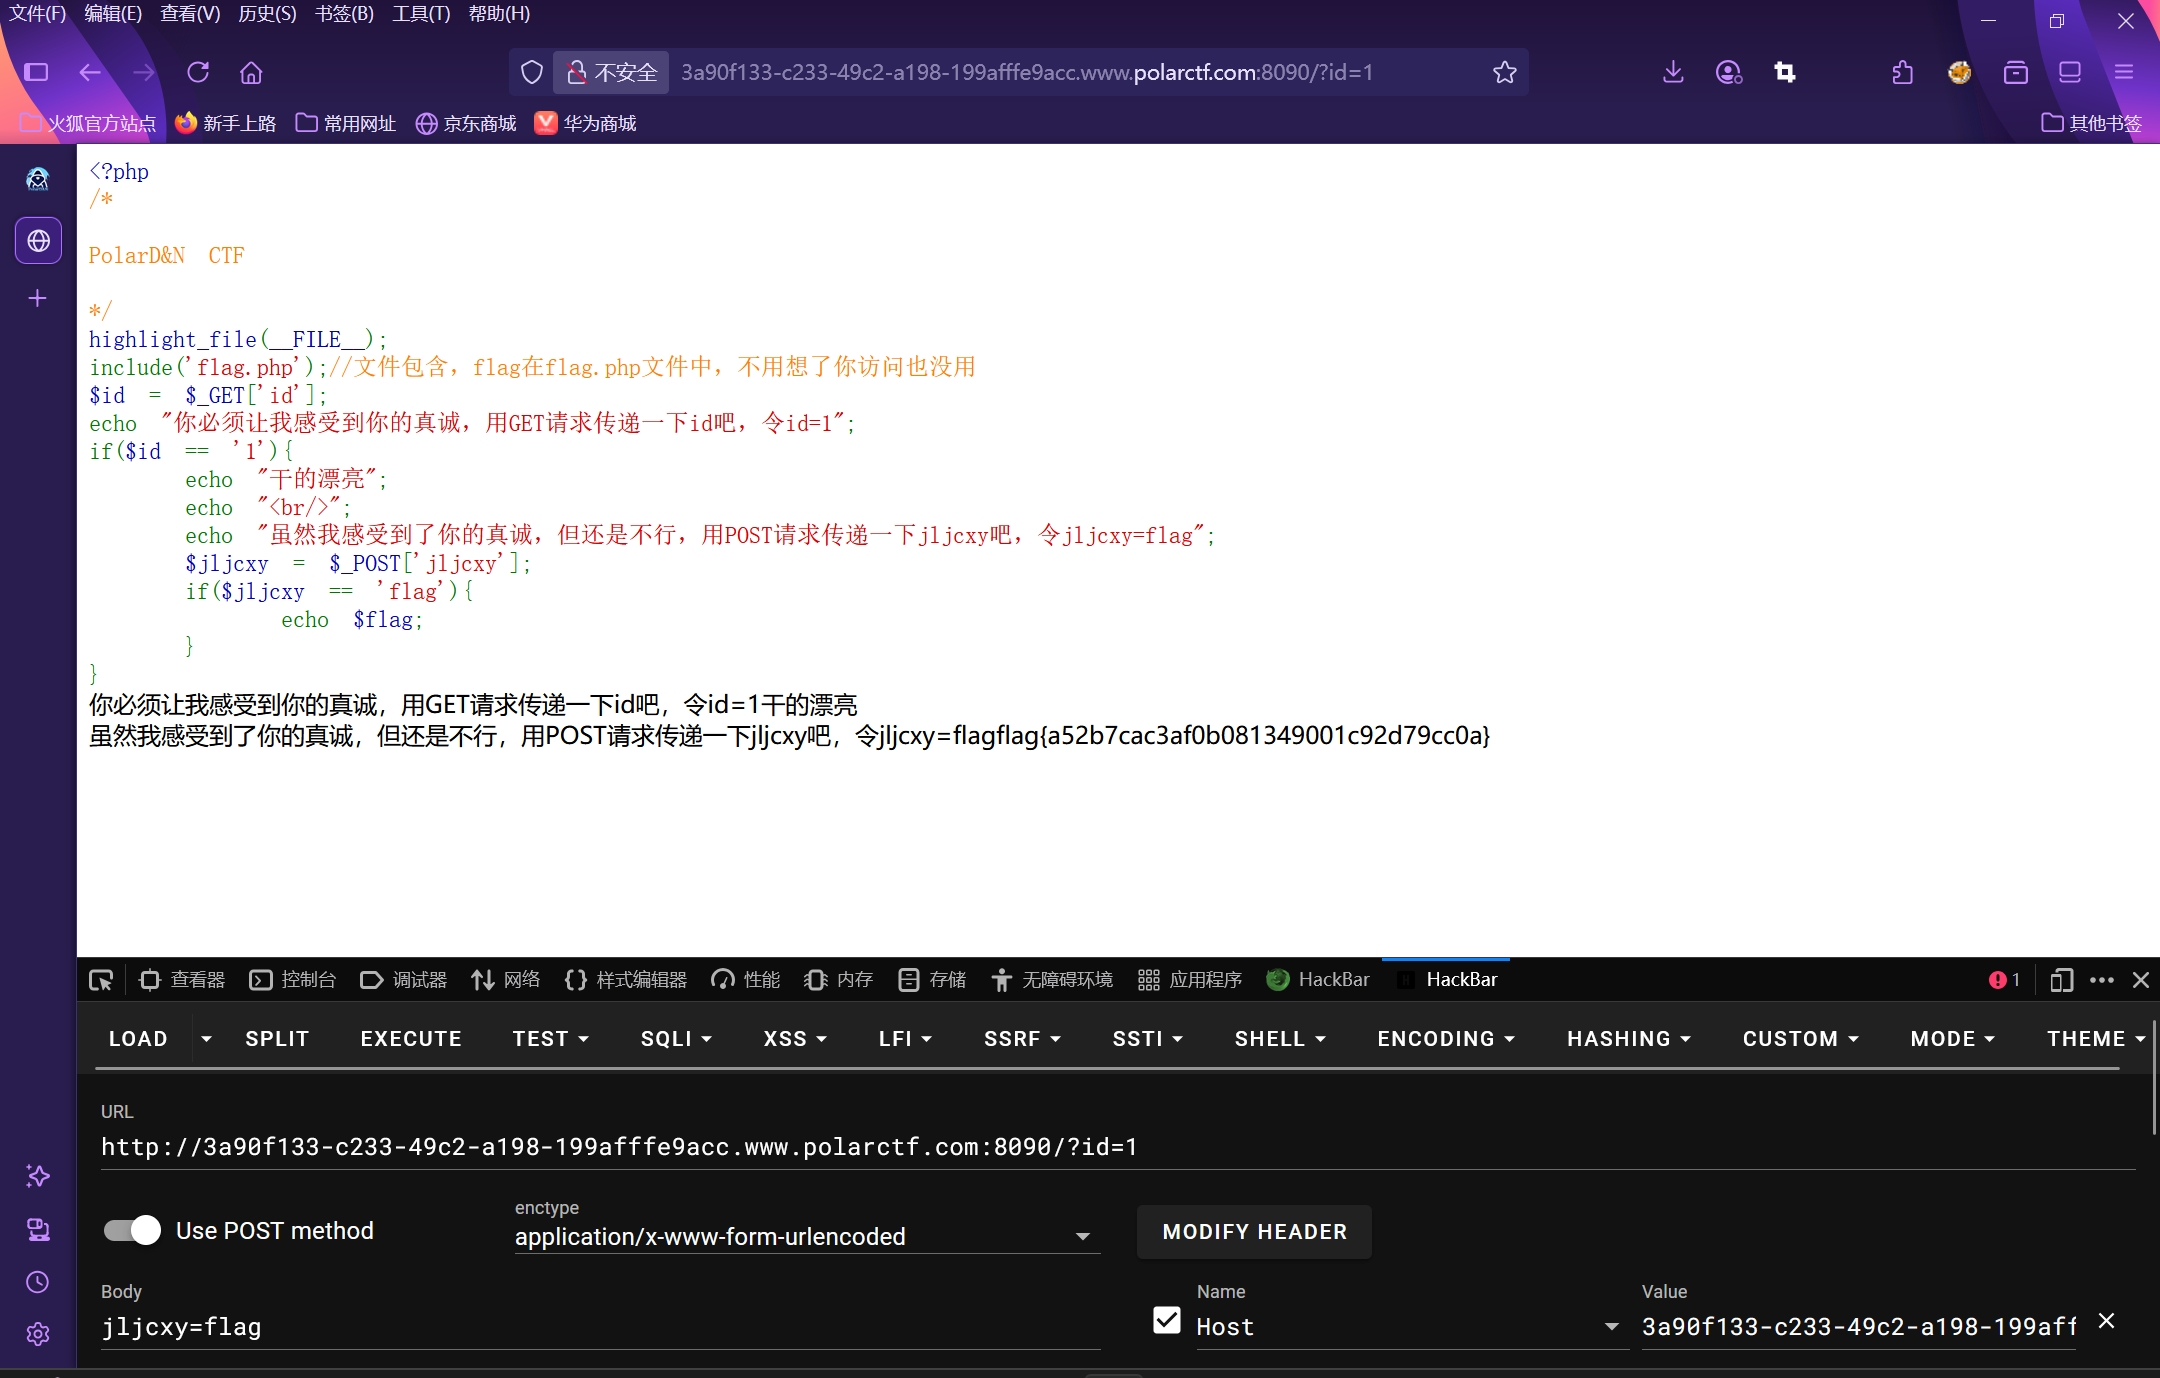
Task: Click the home page icon
Action: point(251,72)
